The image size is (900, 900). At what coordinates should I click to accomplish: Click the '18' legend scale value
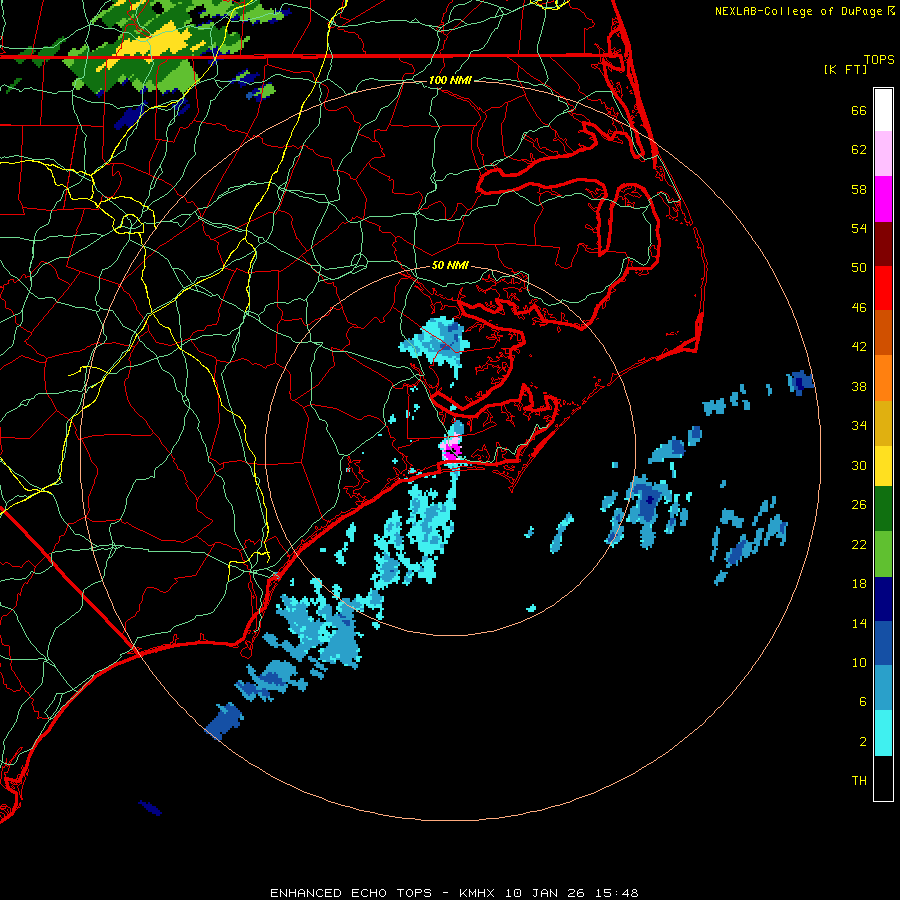[859, 584]
